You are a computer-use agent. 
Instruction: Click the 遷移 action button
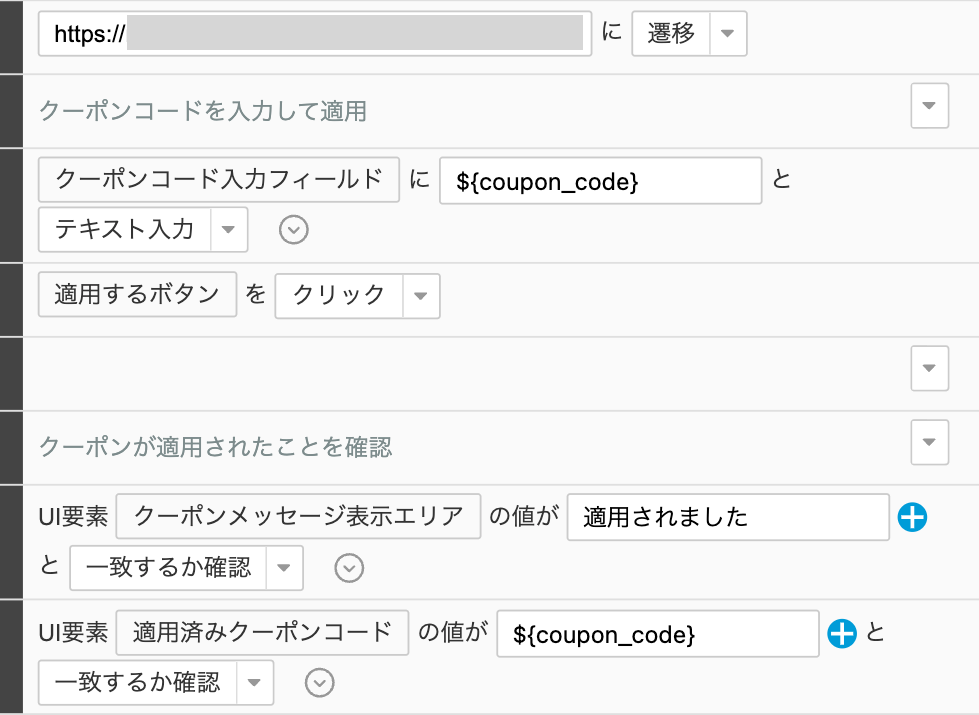point(671,33)
